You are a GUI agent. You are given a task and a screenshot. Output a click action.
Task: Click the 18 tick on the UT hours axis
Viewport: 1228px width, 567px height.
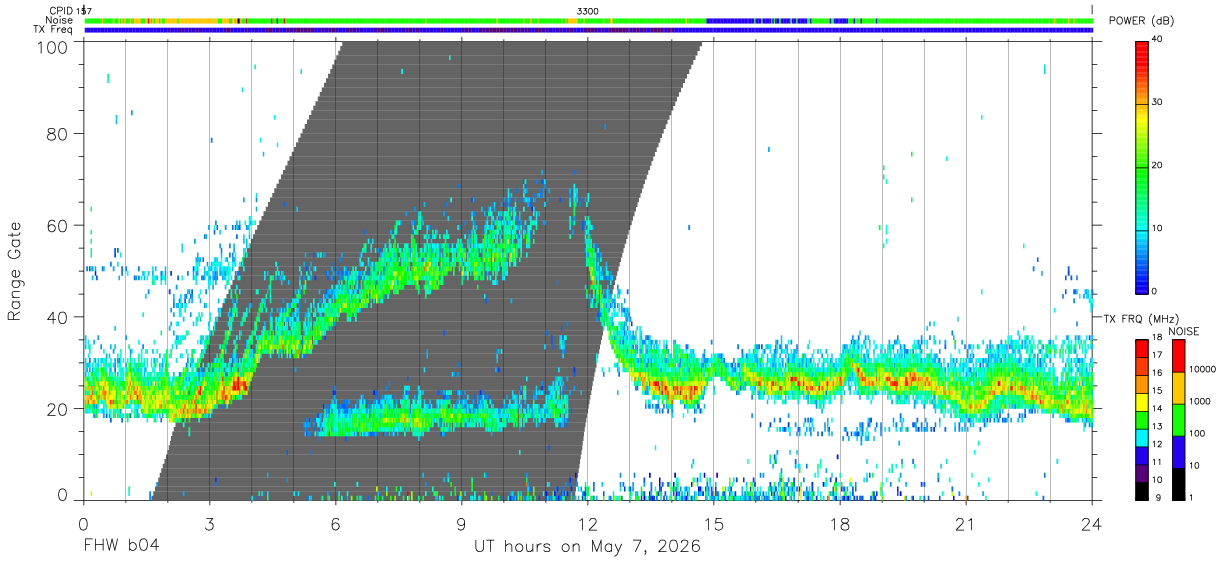tap(840, 524)
